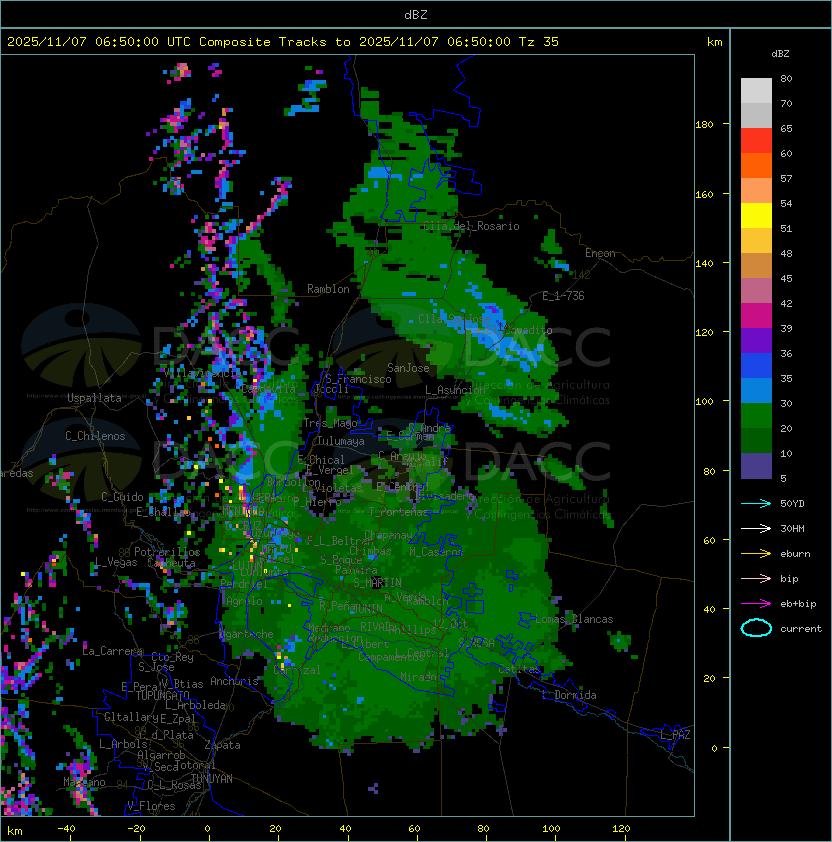Click the 160 km vertical axis tick
This screenshot has width=832, height=842.
coord(704,194)
